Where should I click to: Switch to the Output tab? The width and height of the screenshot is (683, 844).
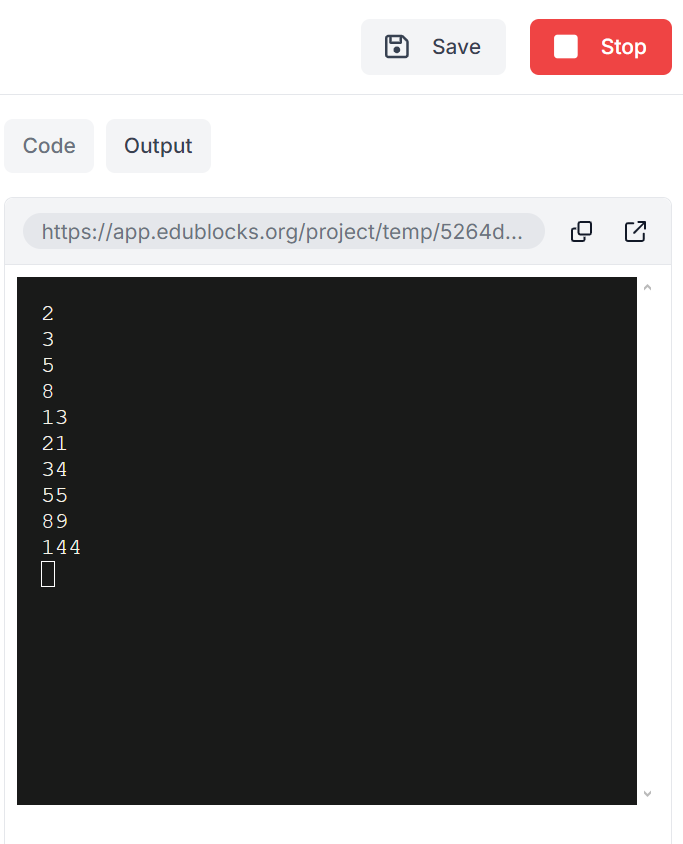[158, 146]
